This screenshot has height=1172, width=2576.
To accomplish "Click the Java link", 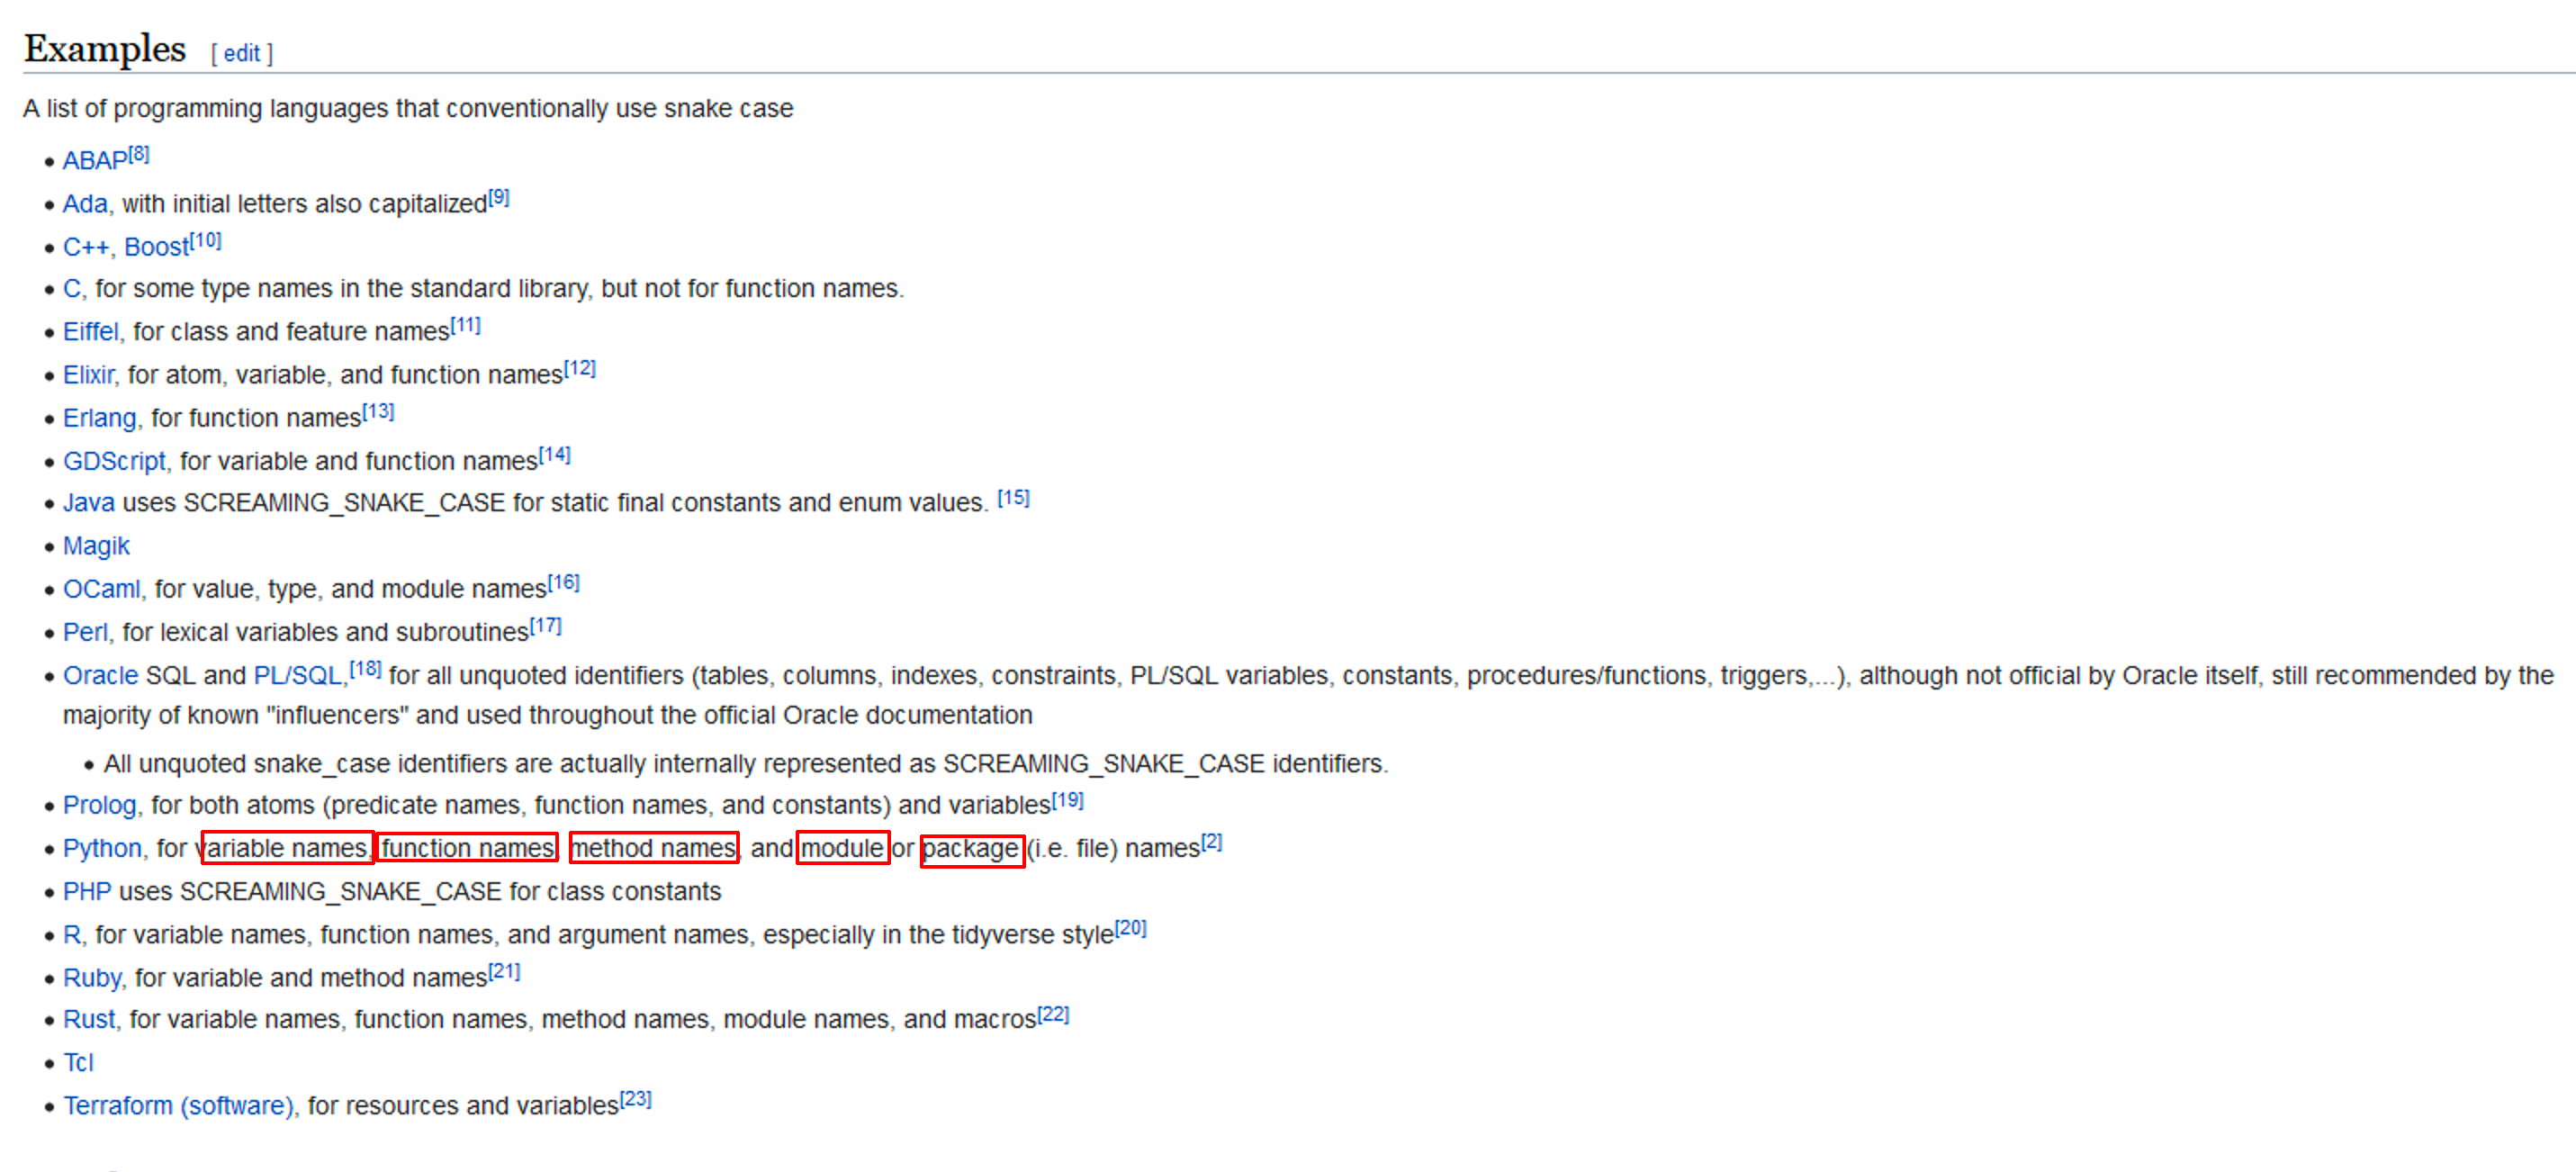I will pyautogui.click(x=89, y=503).
